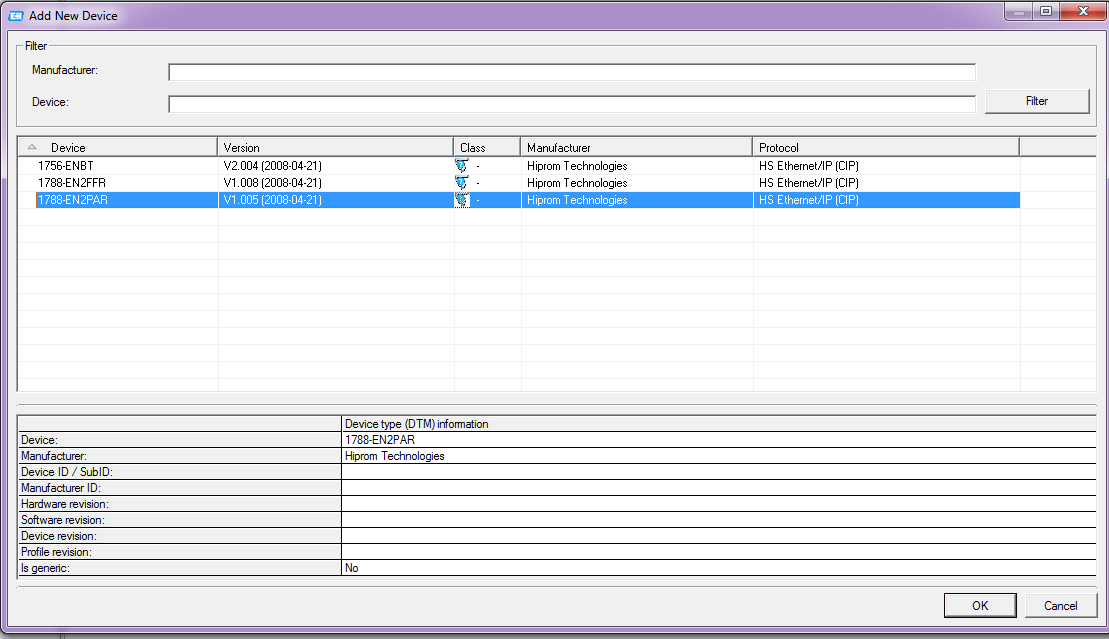This screenshot has height=639, width=1109.
Task: Click the application icon in the title bar
Action: pos(15,15)
